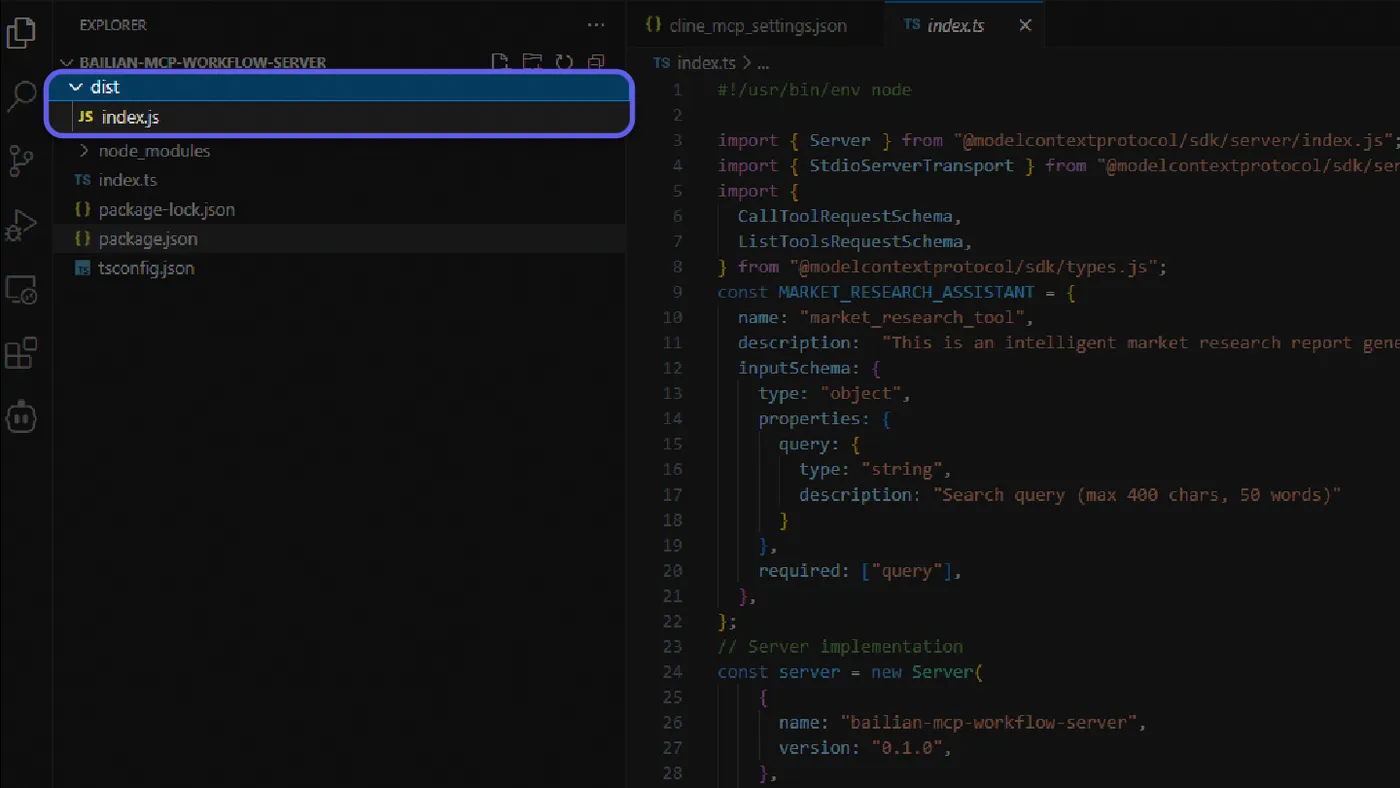Open the Remote Explorer view

[21, 290]
